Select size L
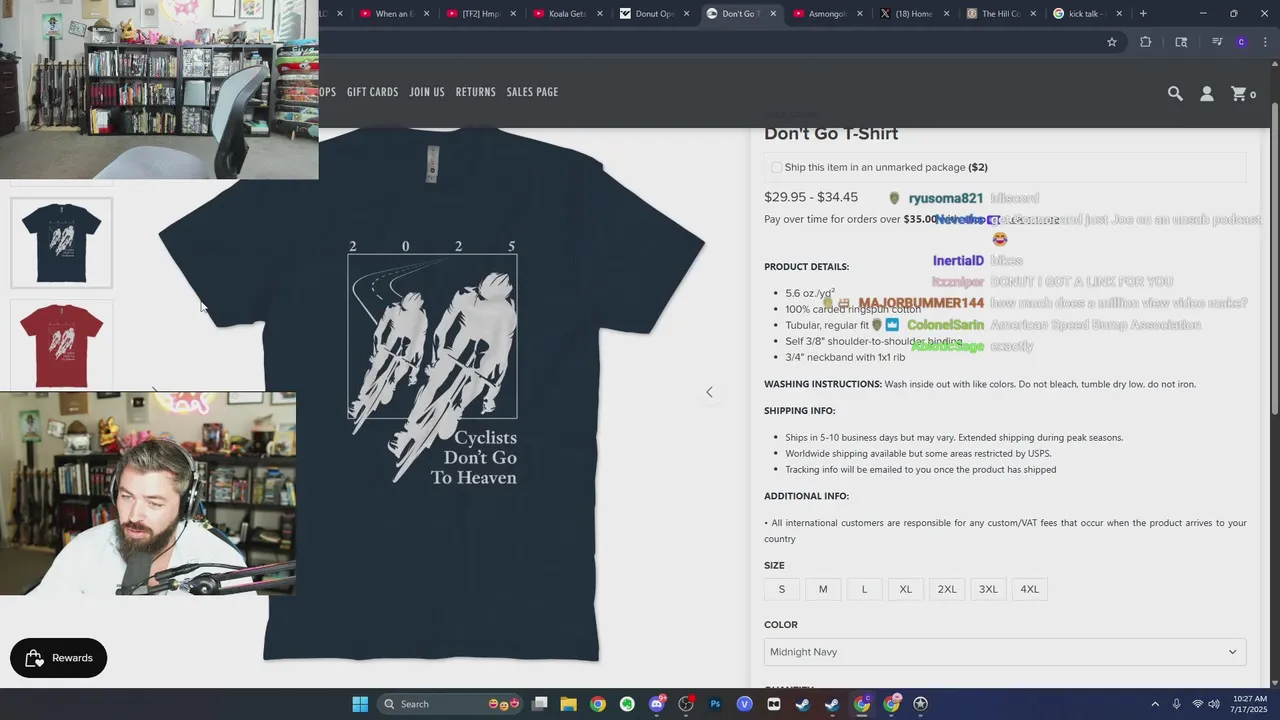This screenshot has height=720, width=1280. [x=864, y=589]
